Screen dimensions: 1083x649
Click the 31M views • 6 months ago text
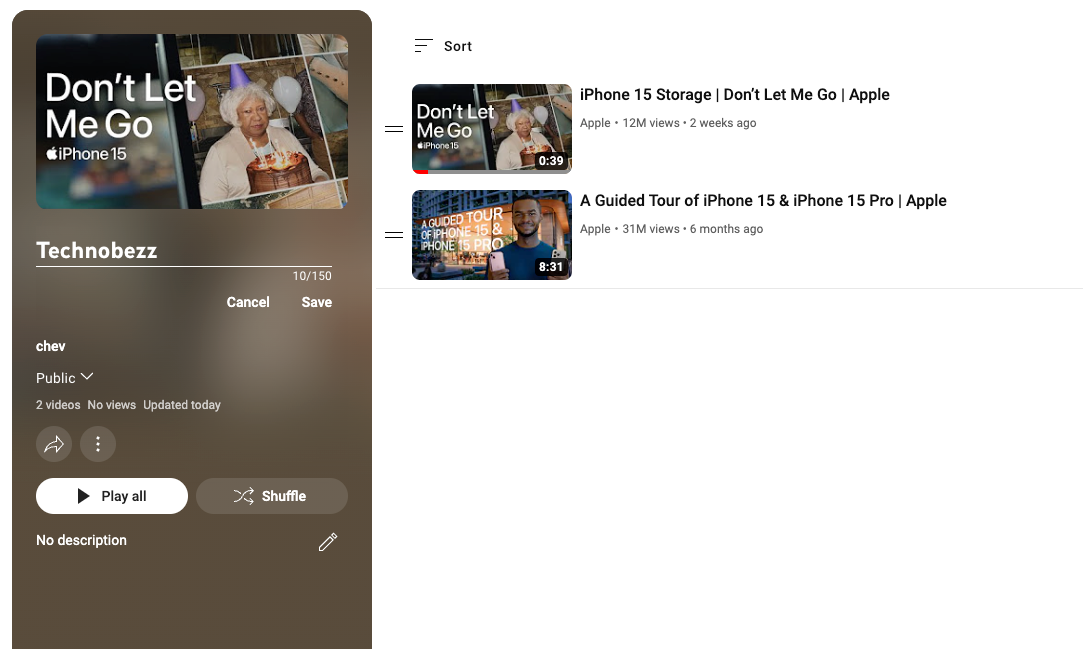tap(693, 229)
